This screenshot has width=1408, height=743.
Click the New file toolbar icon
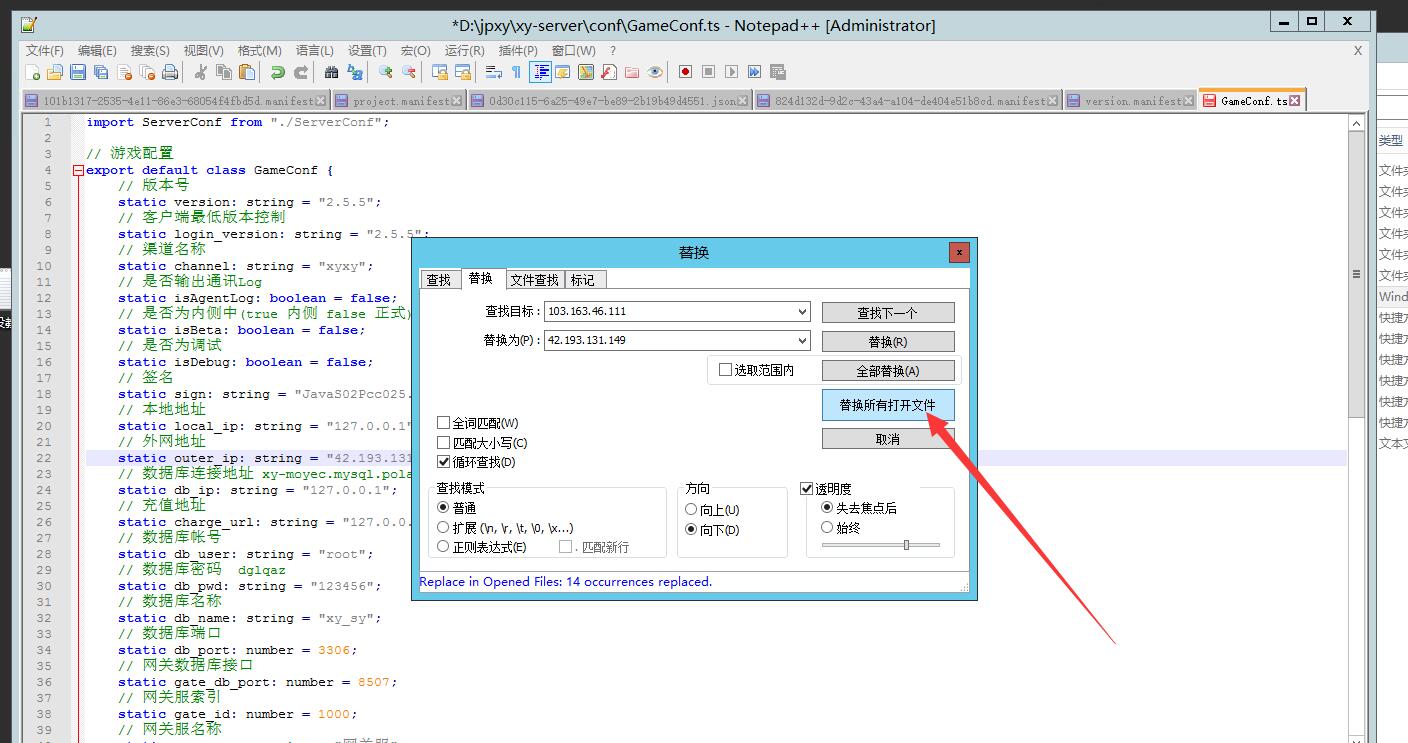pyautogui.click(x=33, y=72)
